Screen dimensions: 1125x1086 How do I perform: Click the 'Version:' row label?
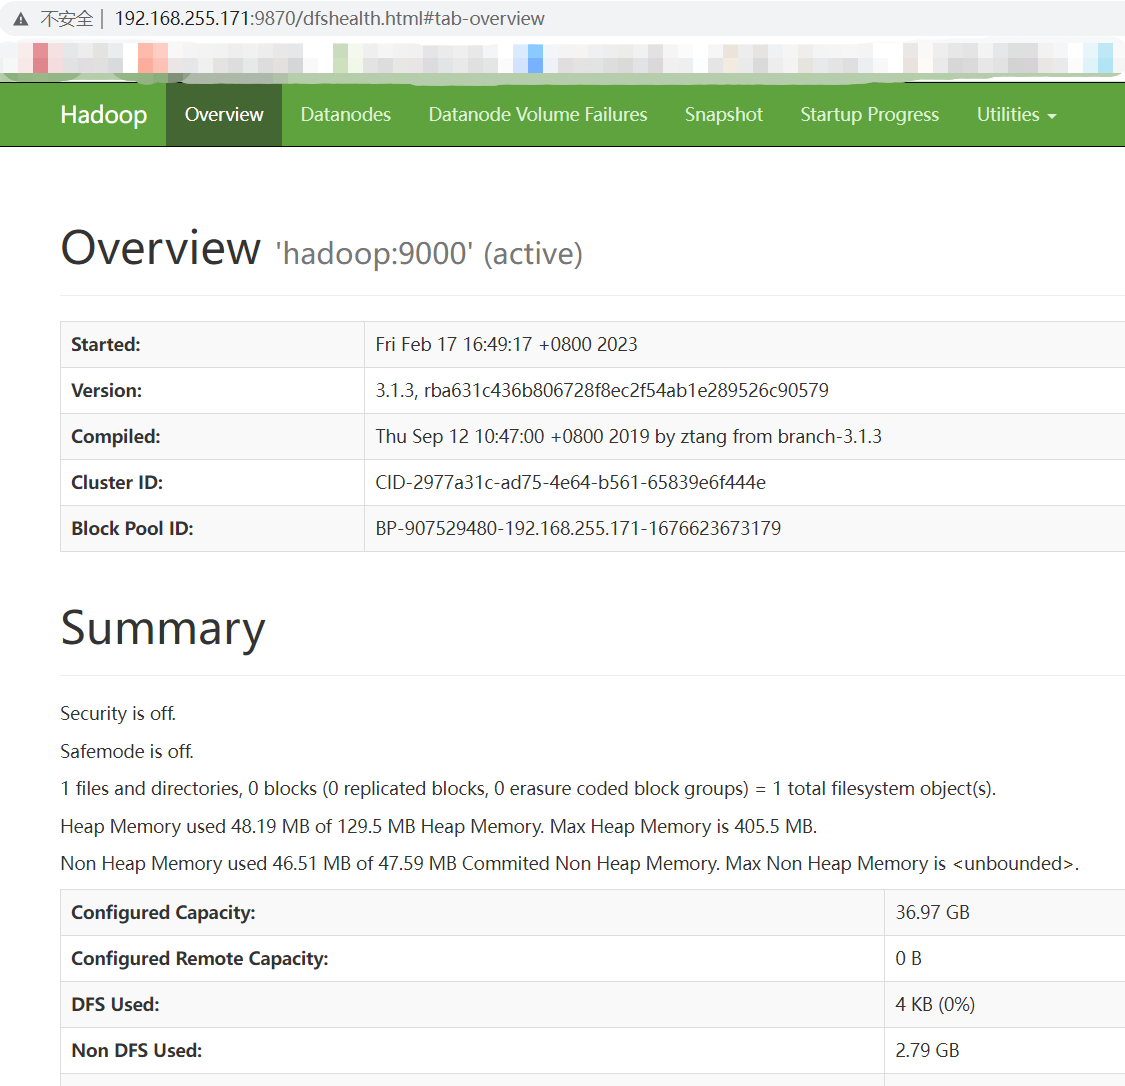[x=106, y=390]
